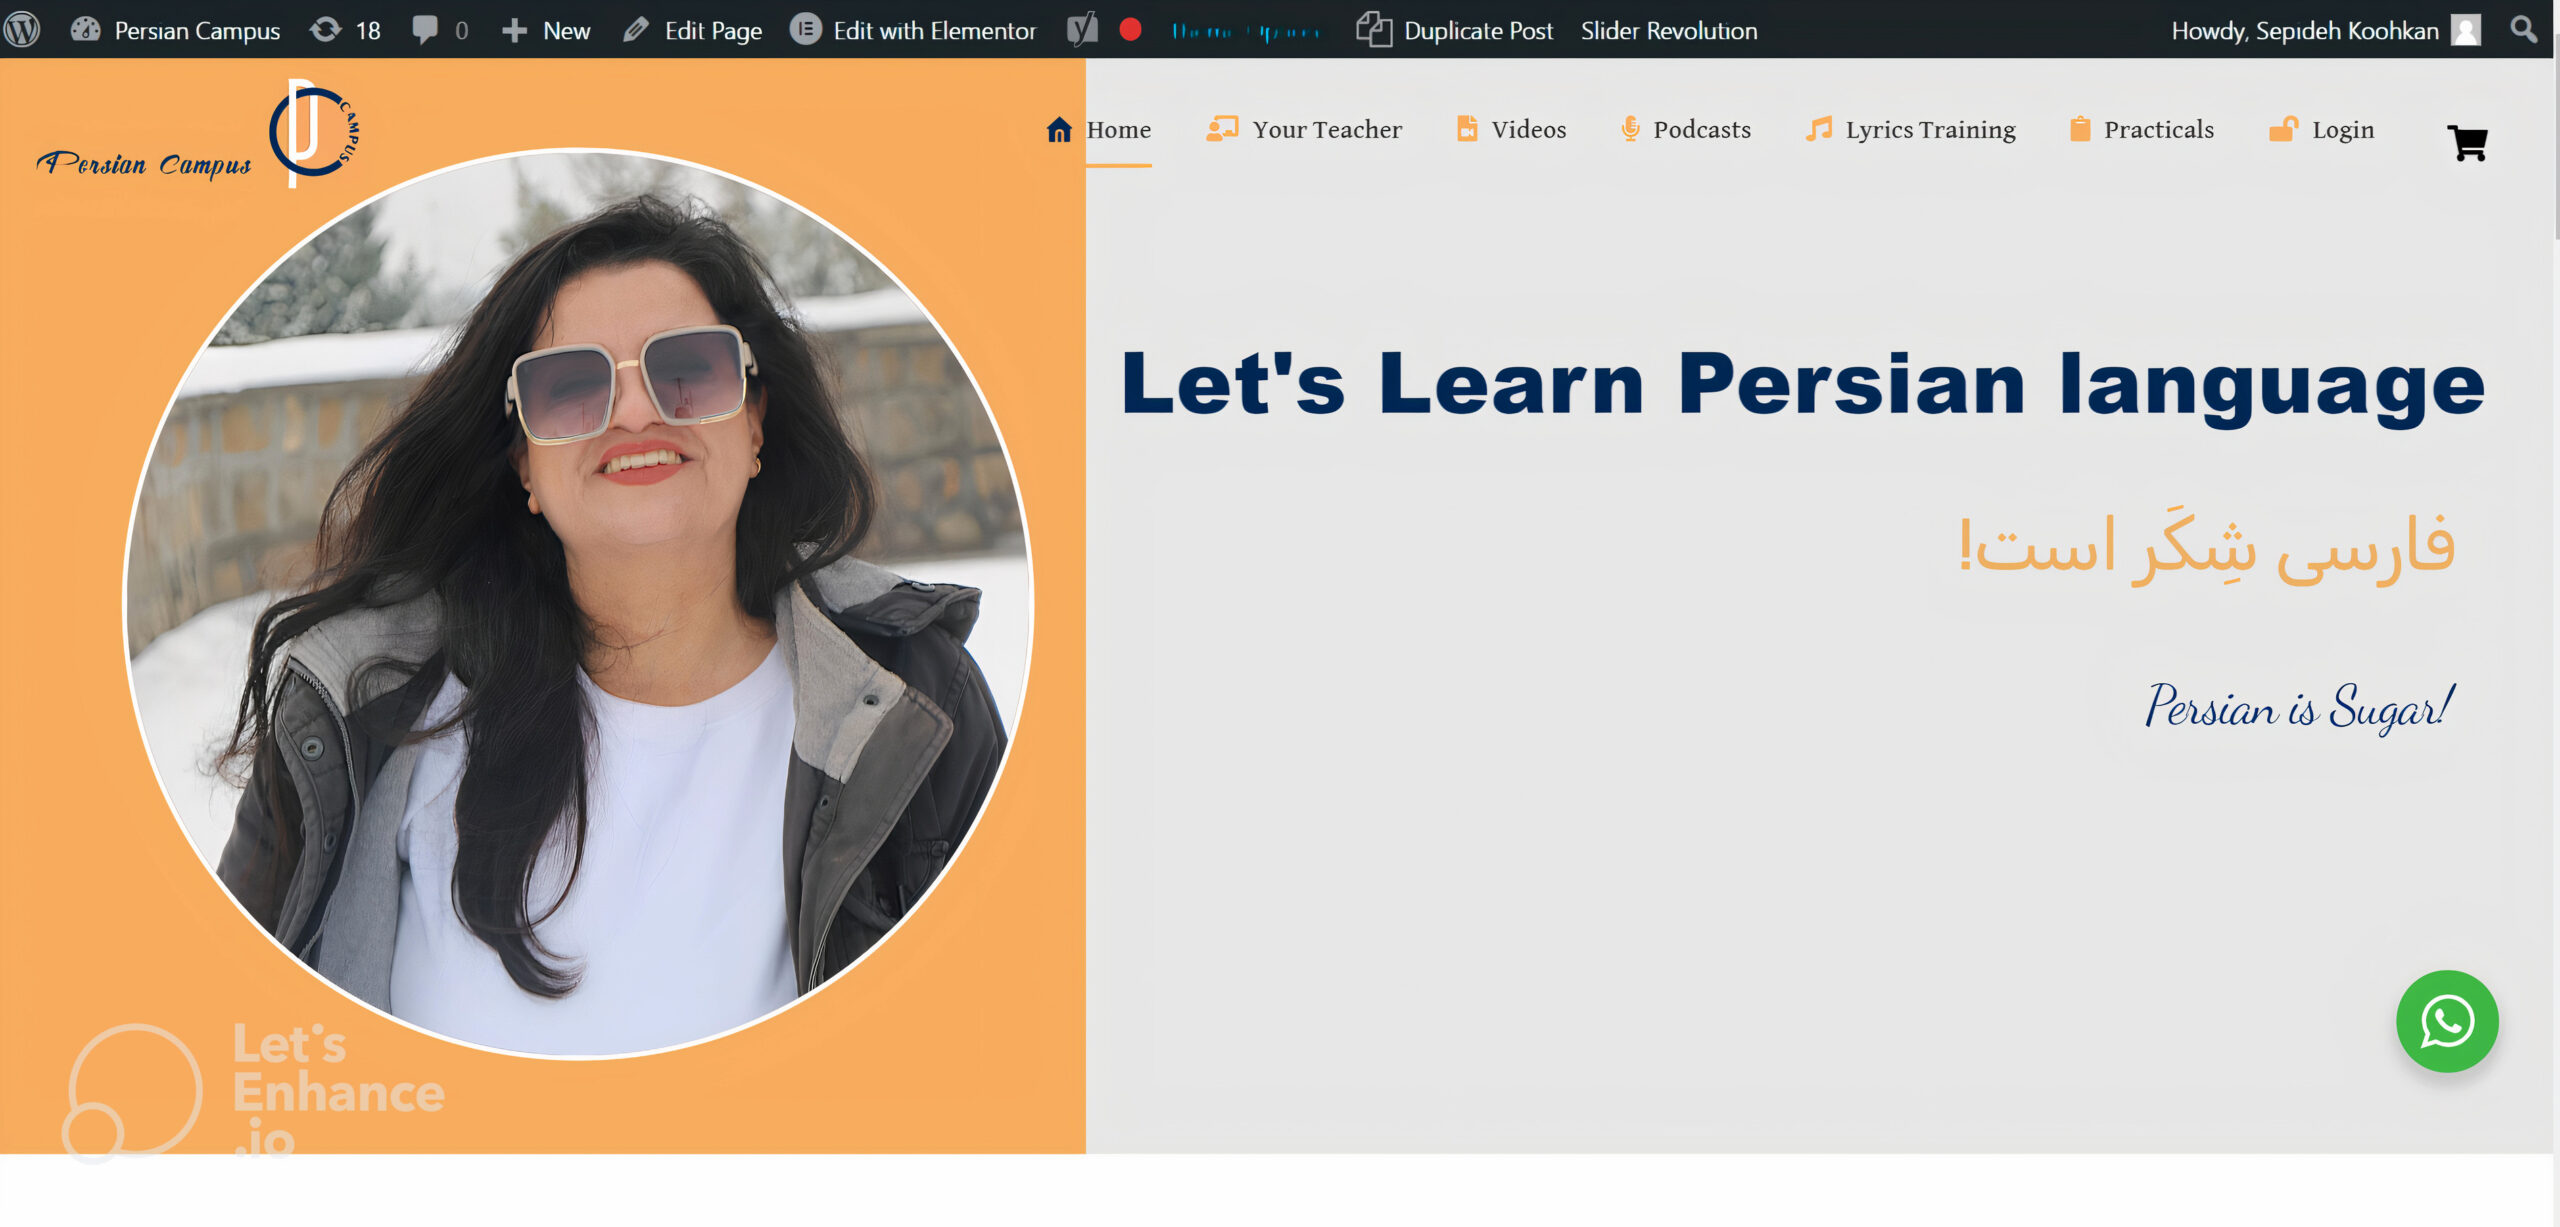The width and height of the screenshot is (2560, 1227).
Task: Click the user avatar in admin bar
Action: click(2466, 30)
